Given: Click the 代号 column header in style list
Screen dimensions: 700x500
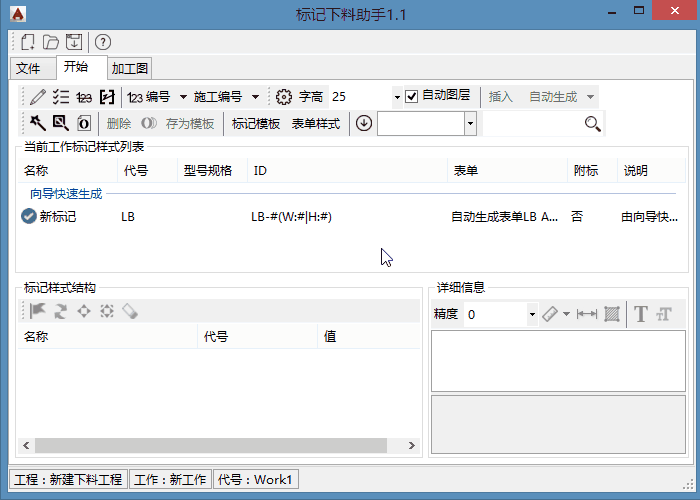Looking at the screenshot, I should 148,171.
